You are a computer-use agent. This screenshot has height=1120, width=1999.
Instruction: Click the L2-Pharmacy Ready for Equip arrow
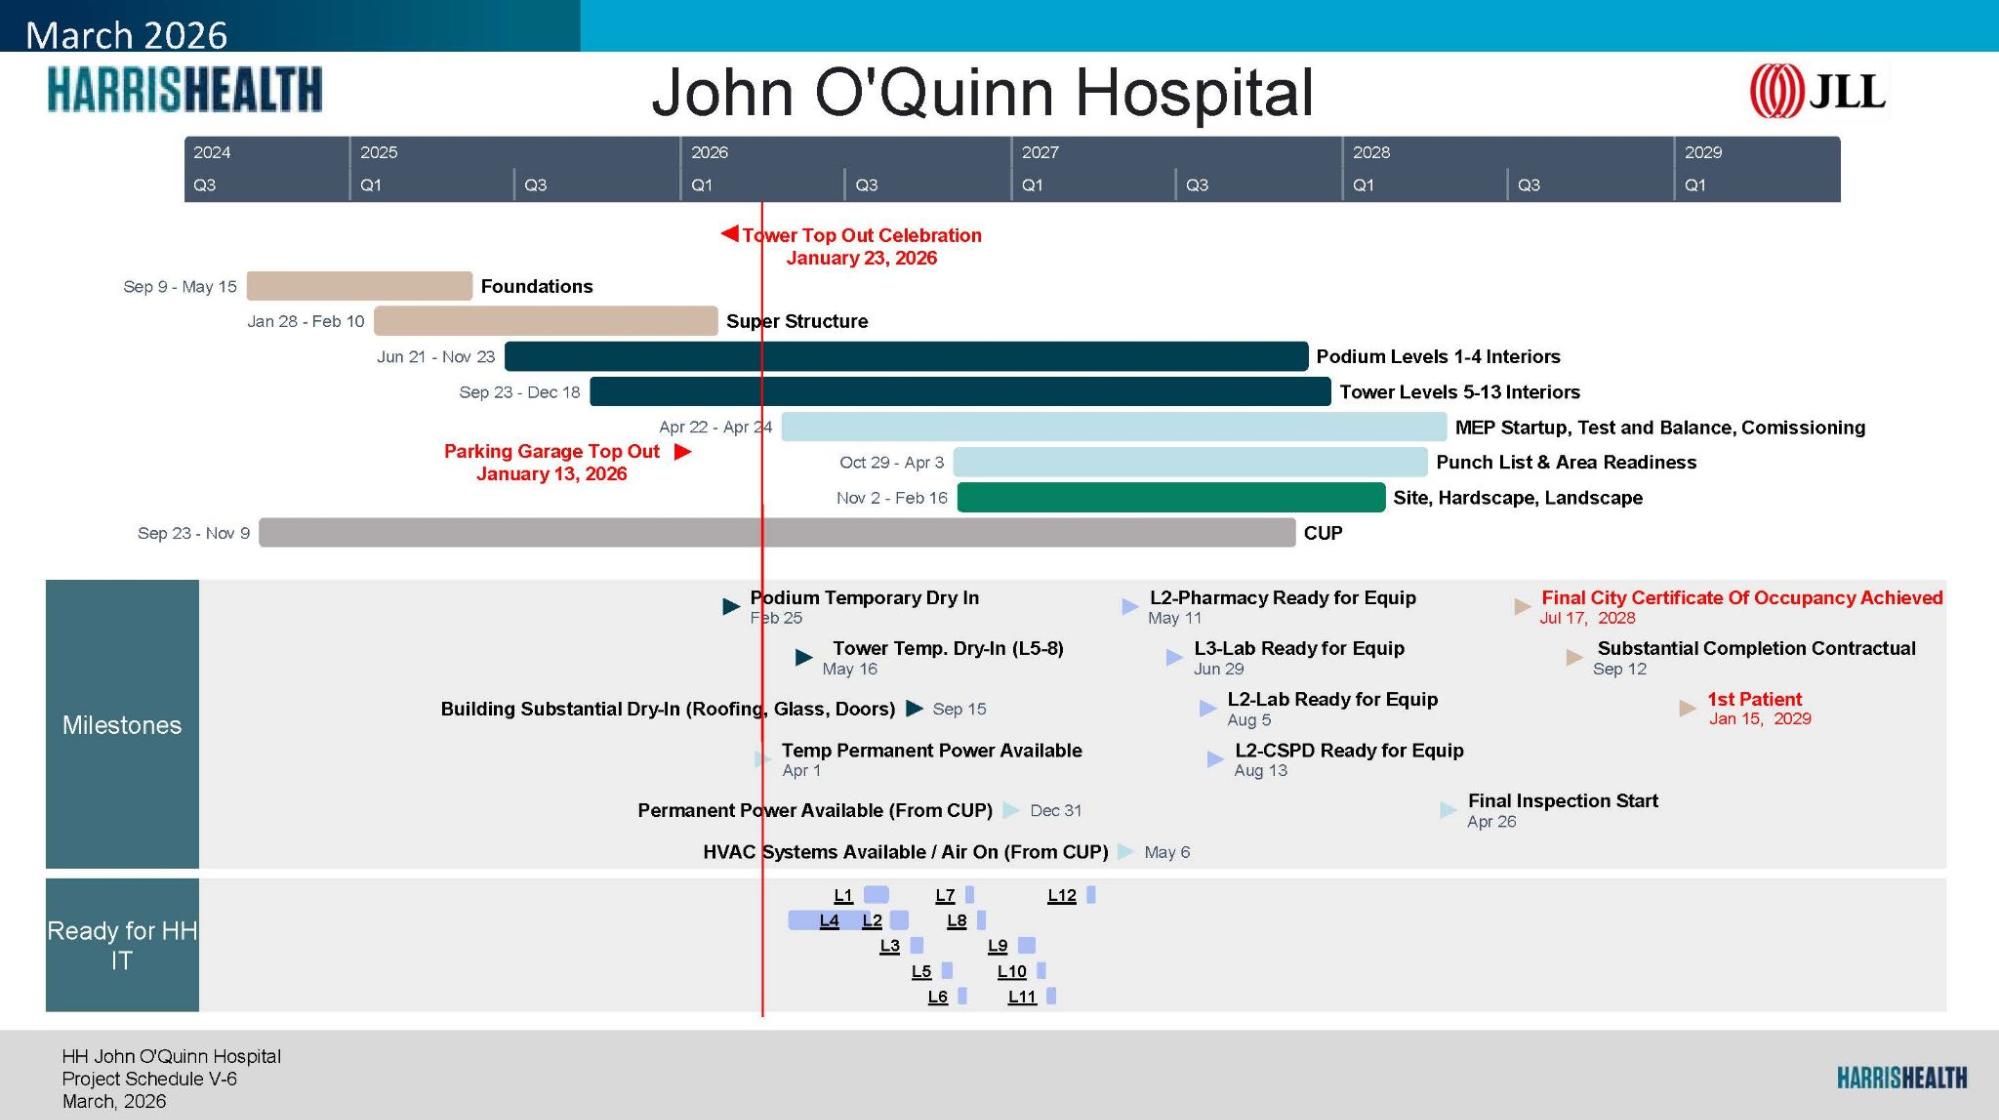coord(1130,606)
